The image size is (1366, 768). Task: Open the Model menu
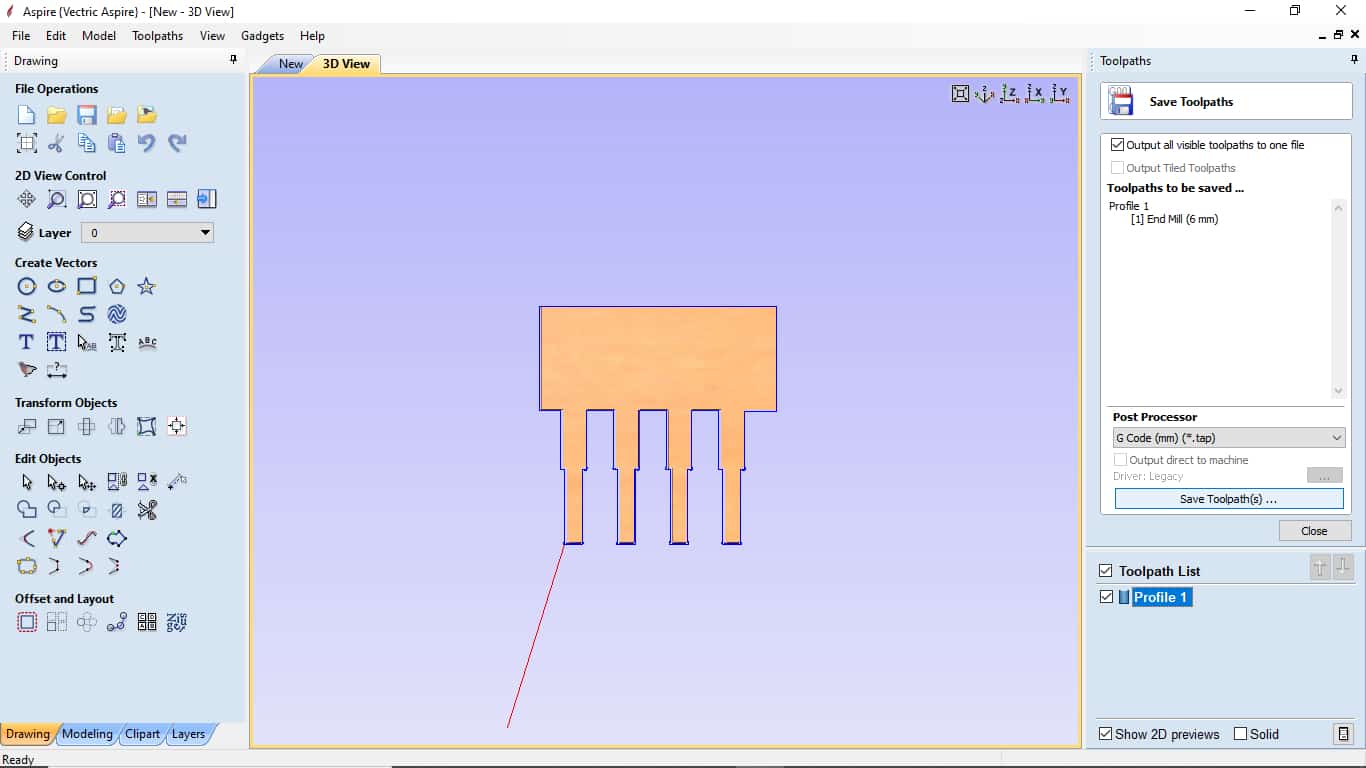point(99,35)
